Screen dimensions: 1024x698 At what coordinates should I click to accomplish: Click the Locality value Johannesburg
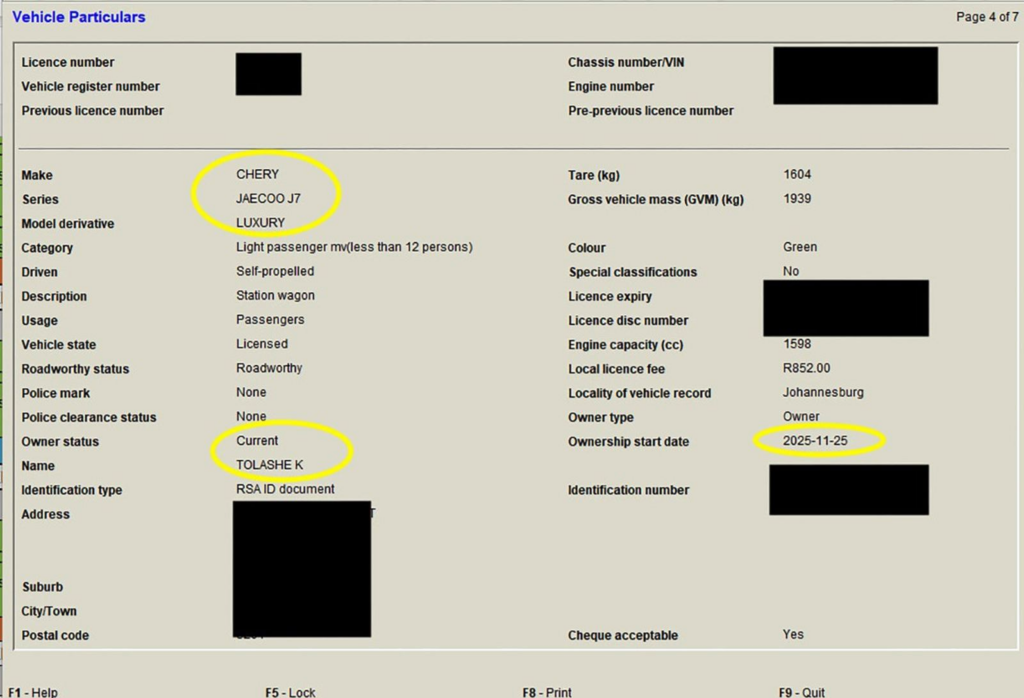[x=823, y=393]
